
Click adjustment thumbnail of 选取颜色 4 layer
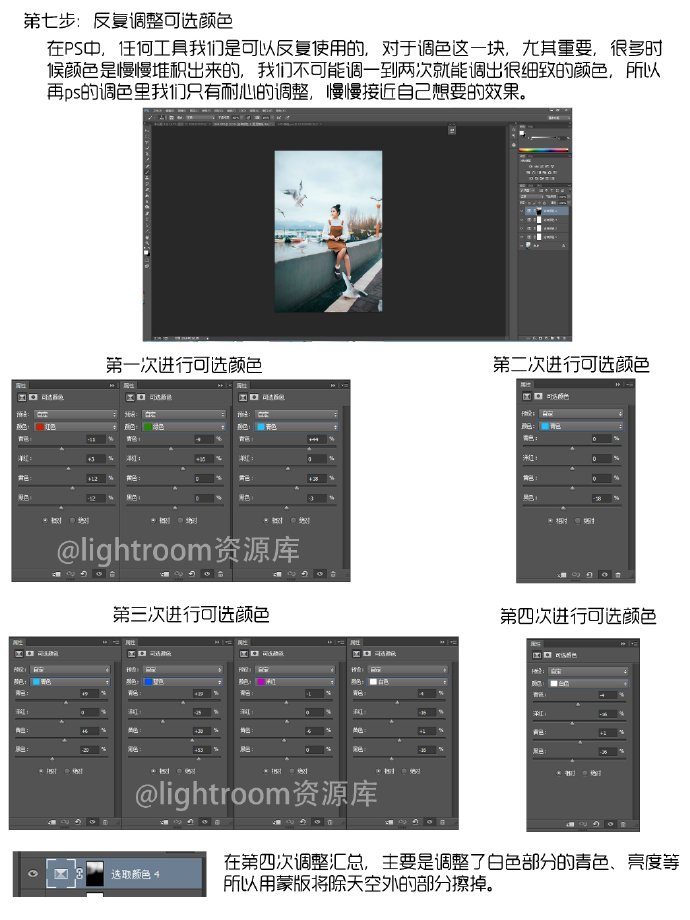tap(61, 874)
